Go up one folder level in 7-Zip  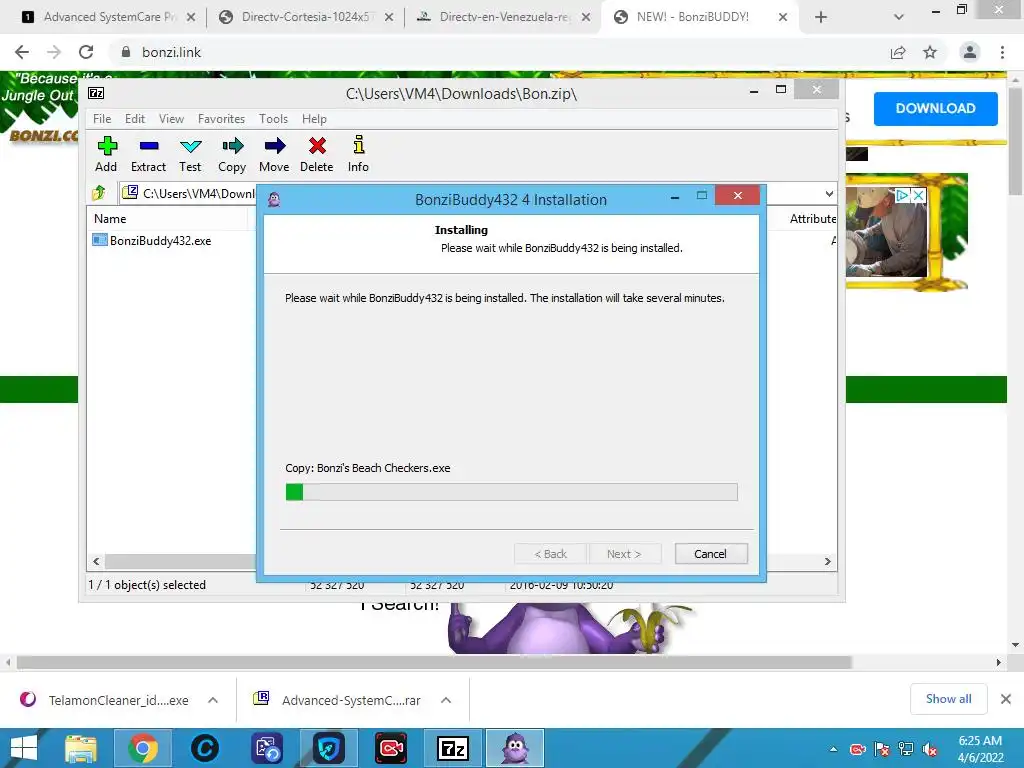(99, 193)
